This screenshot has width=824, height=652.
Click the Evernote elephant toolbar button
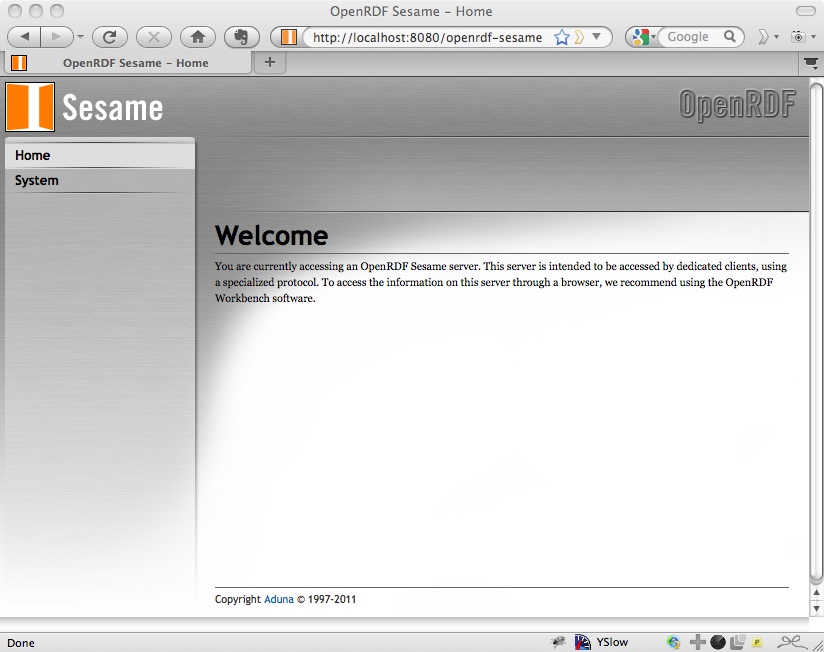[242, 37]
